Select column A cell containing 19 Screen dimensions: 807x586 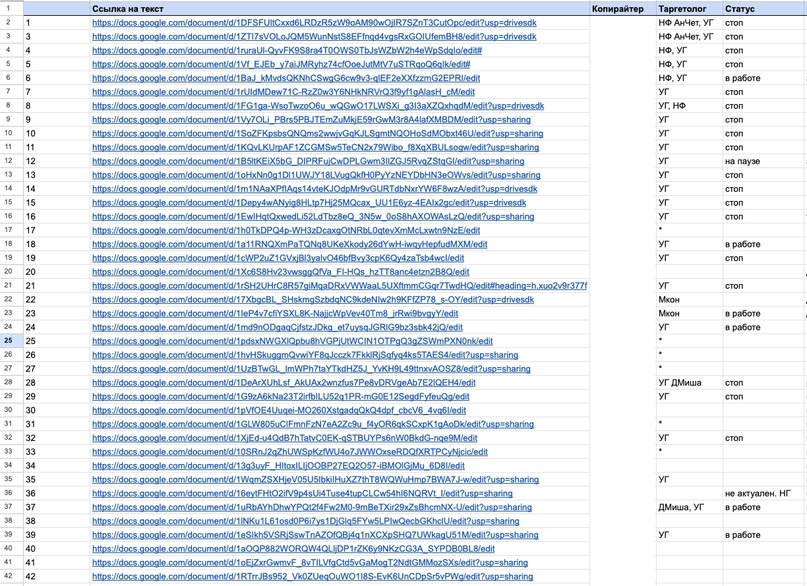click(x=57, y=258)
